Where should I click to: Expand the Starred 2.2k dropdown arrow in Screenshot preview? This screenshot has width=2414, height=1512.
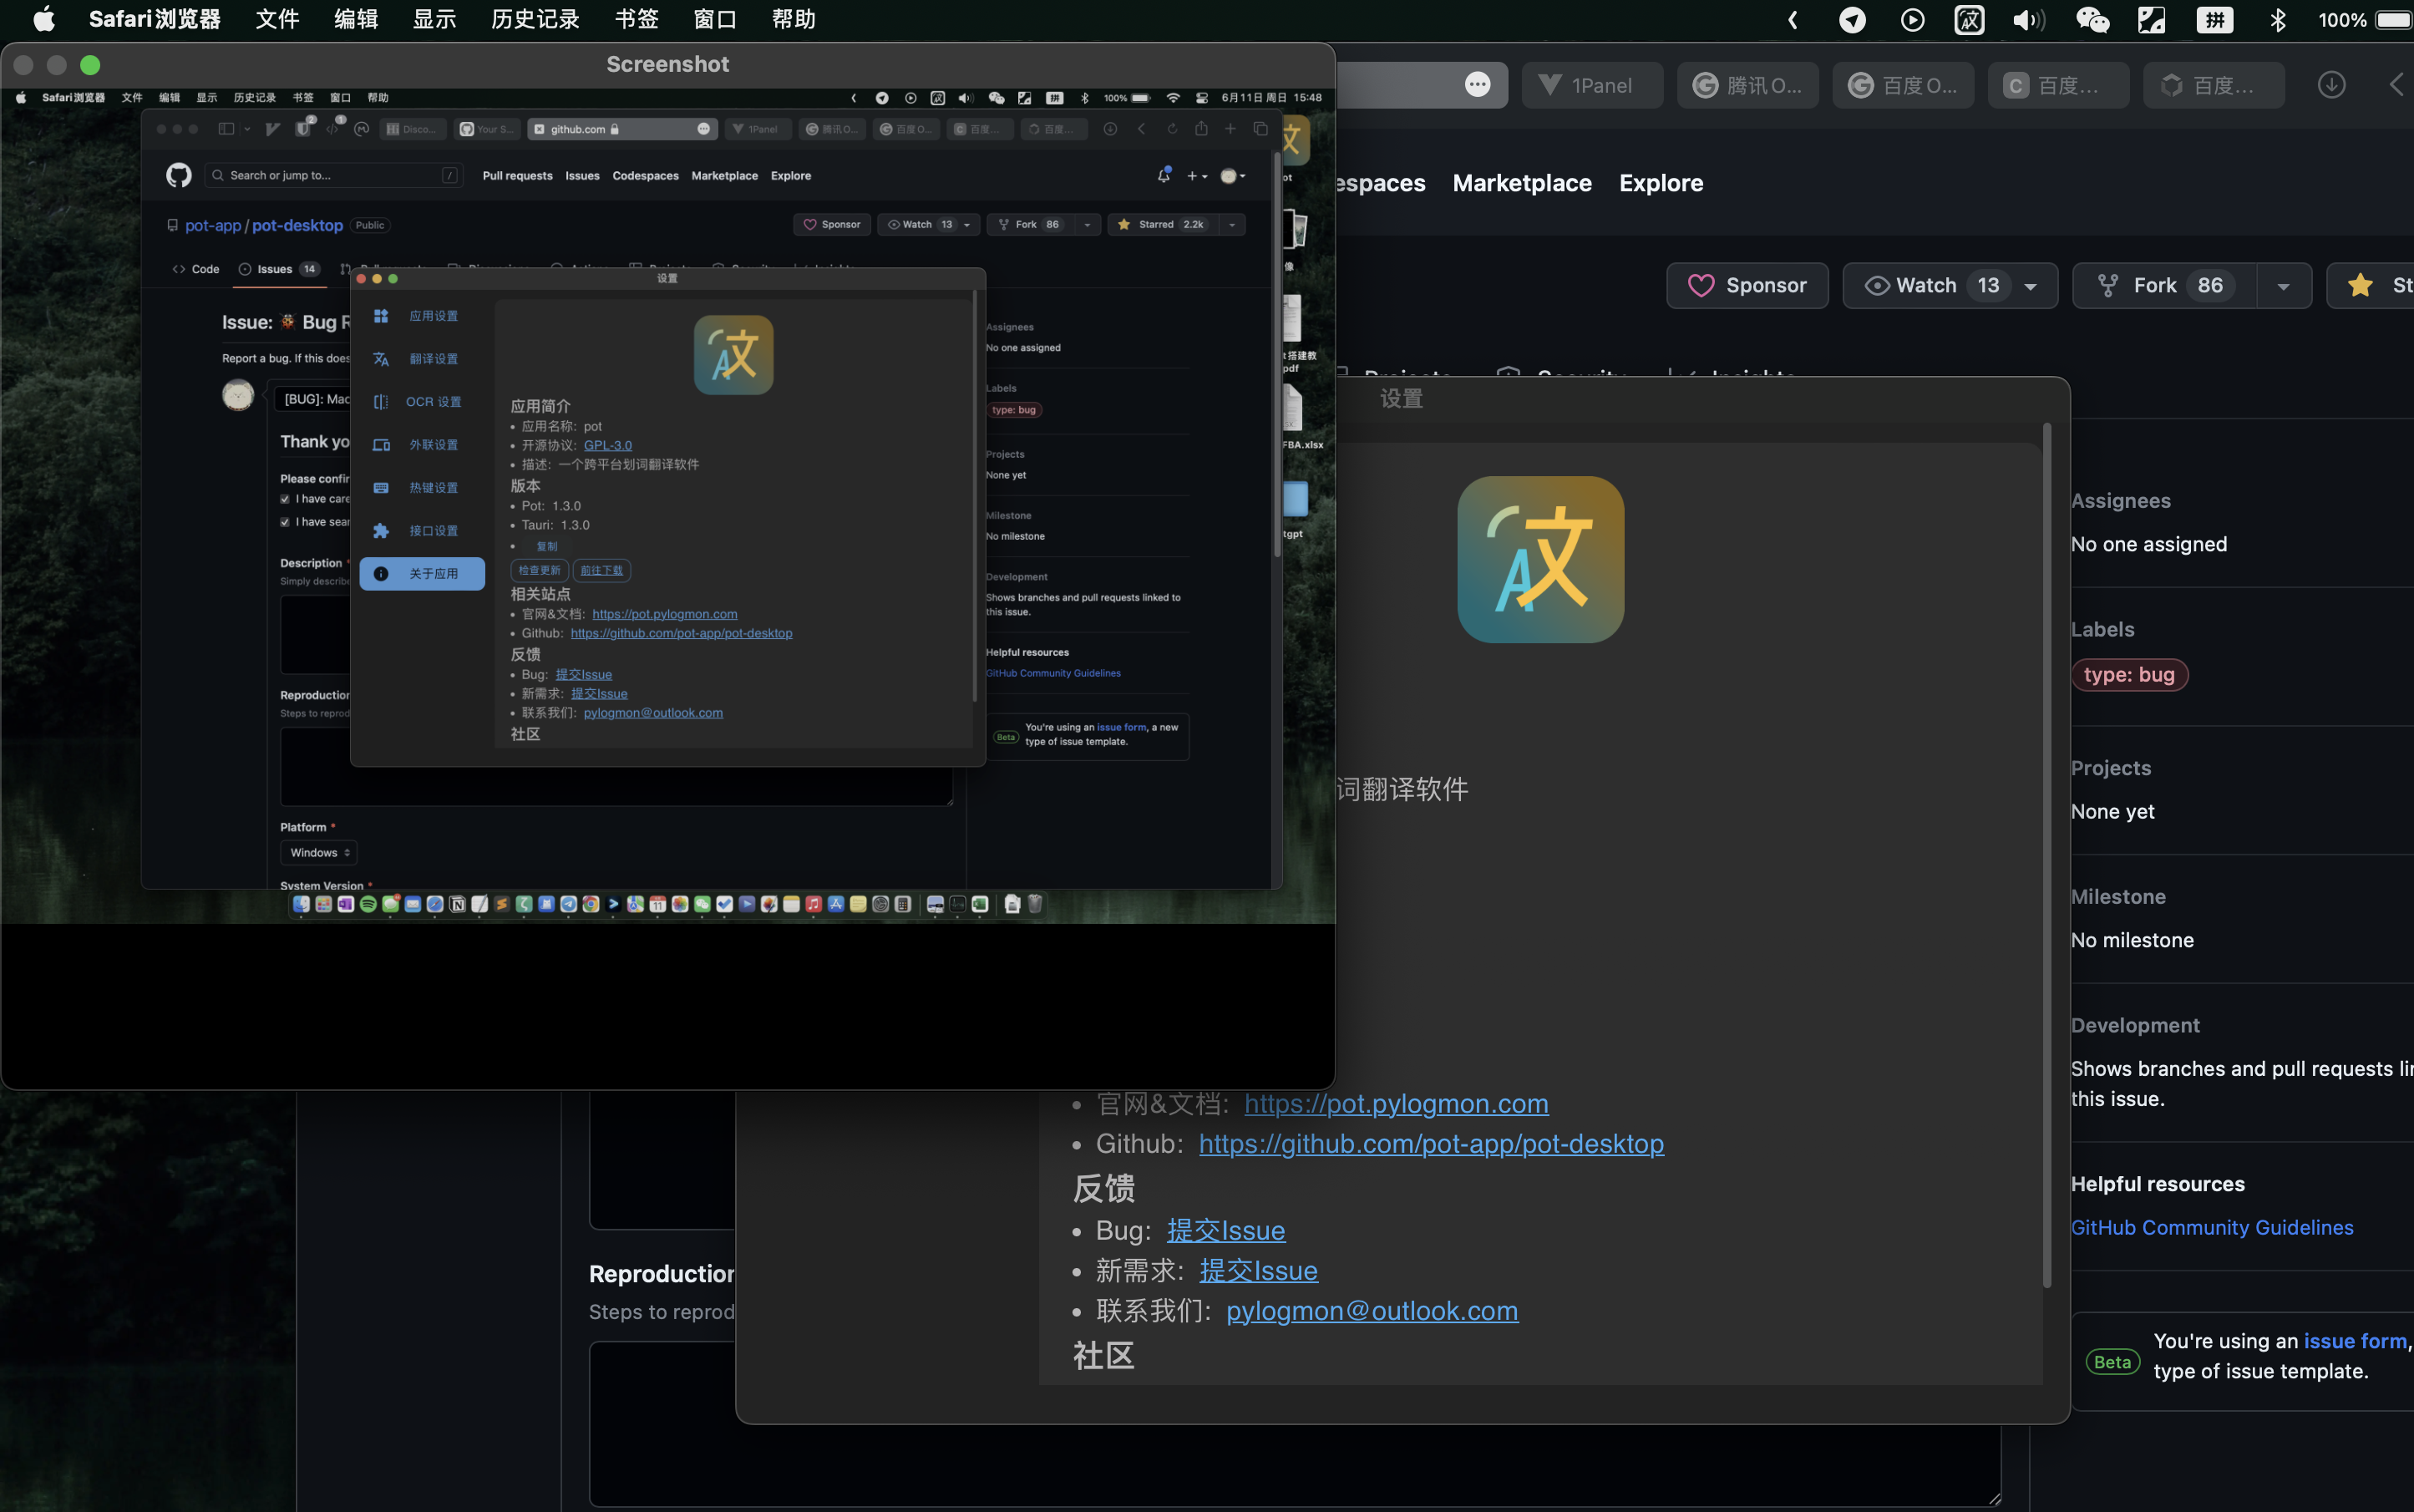point(1232,225)
